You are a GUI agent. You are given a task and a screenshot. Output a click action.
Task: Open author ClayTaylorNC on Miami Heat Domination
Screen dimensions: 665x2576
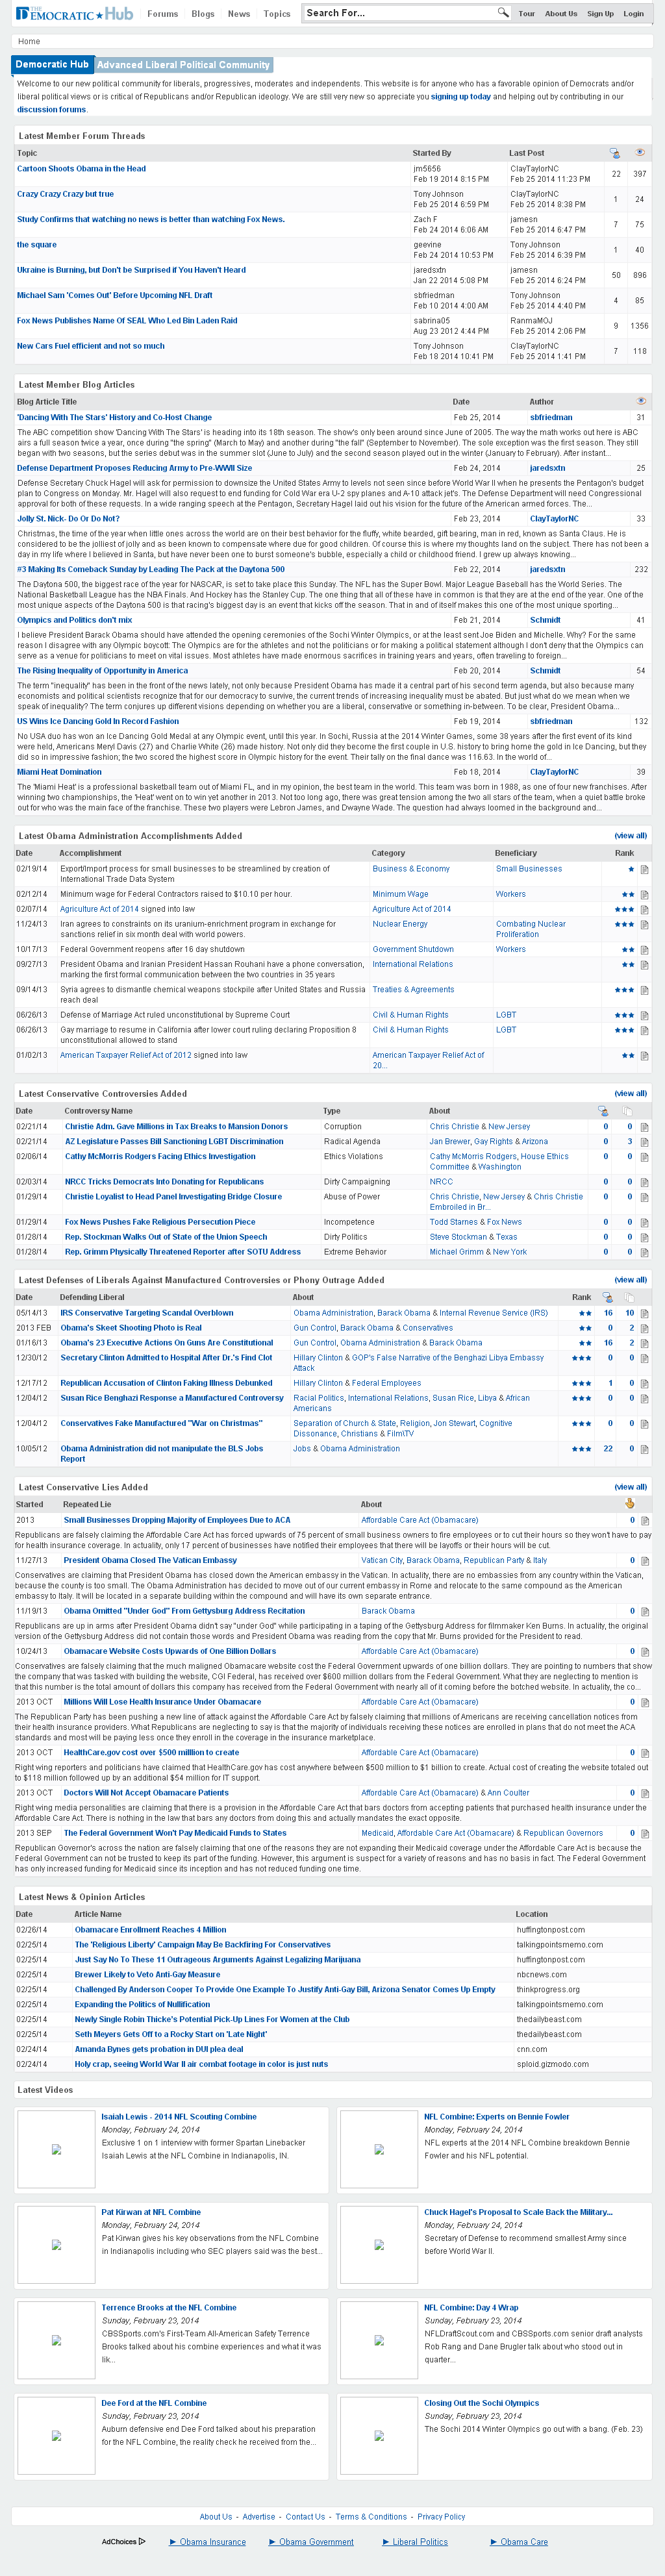[x=554, y=772]
